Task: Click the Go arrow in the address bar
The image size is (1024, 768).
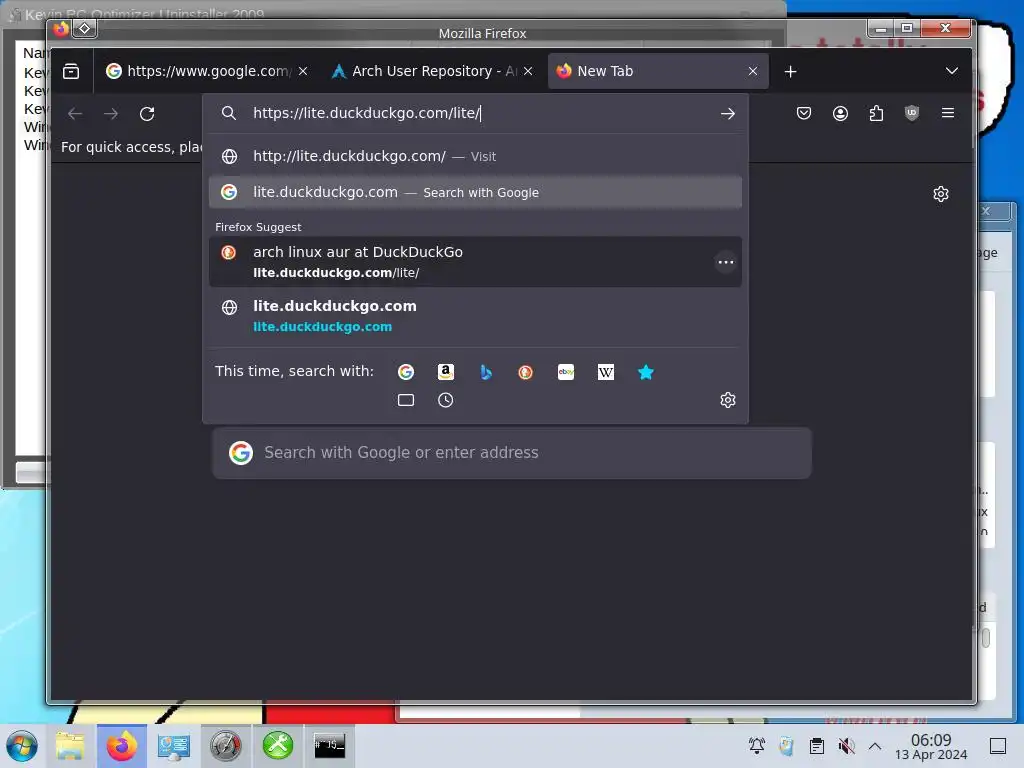Action: coord(728,114)
